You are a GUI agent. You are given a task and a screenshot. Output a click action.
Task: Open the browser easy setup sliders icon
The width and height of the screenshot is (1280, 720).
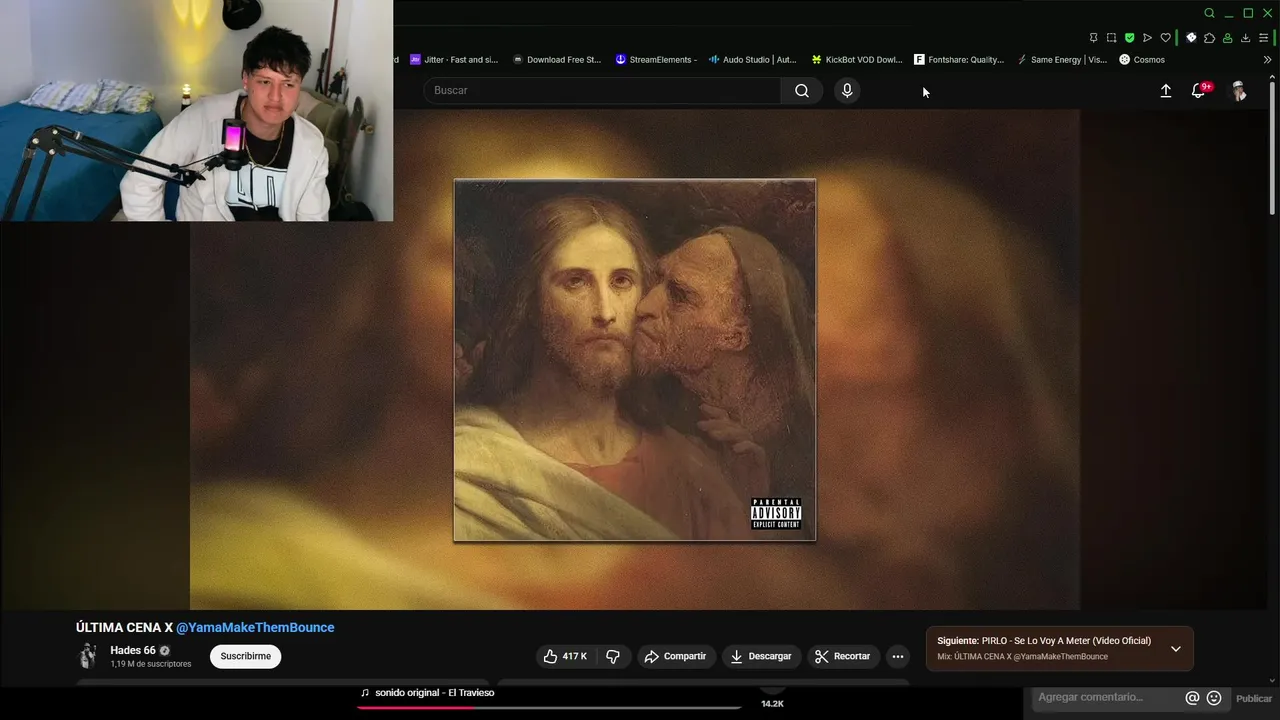pyautogui.click(x=1263, y=38)
